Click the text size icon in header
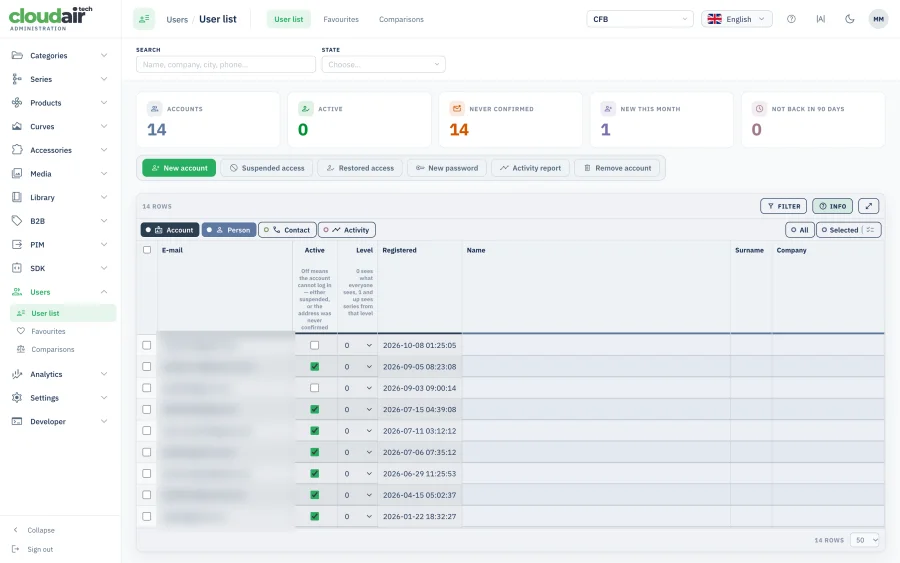Viewport: 900px width, 563px height. (820, 19)
